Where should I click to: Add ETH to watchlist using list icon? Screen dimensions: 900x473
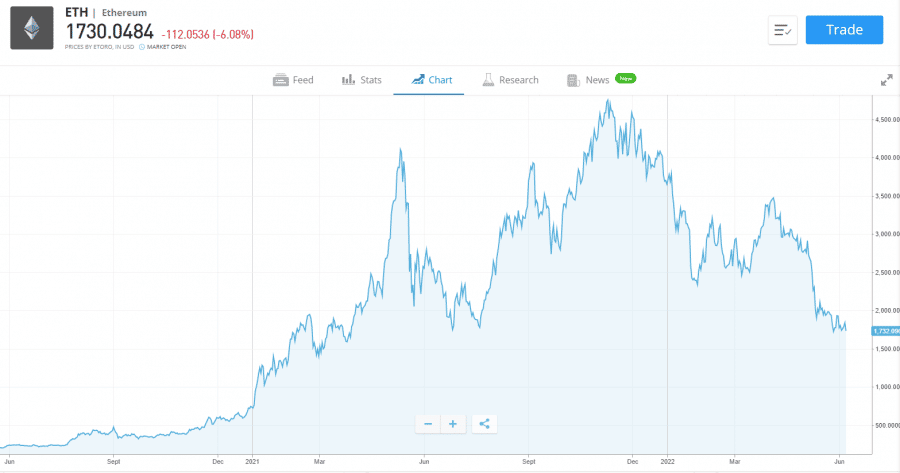click(782, 30)
